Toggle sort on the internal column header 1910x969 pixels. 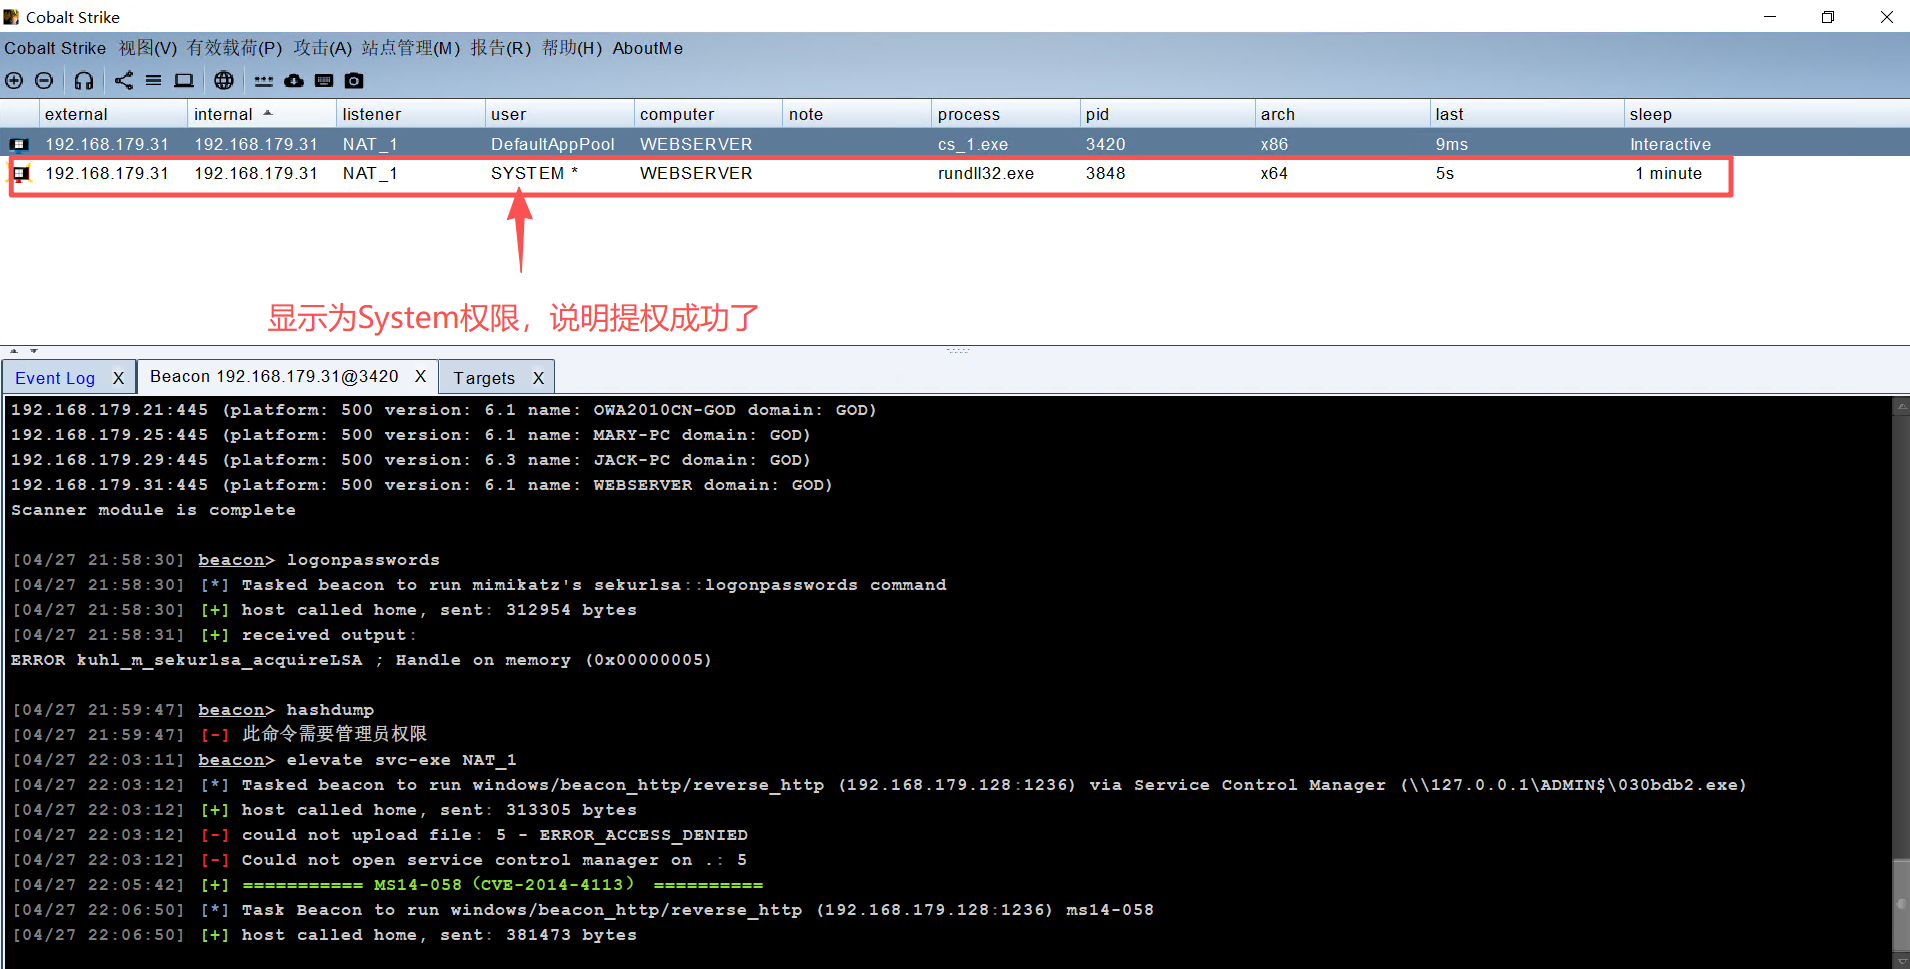click(x=261, y=114)
